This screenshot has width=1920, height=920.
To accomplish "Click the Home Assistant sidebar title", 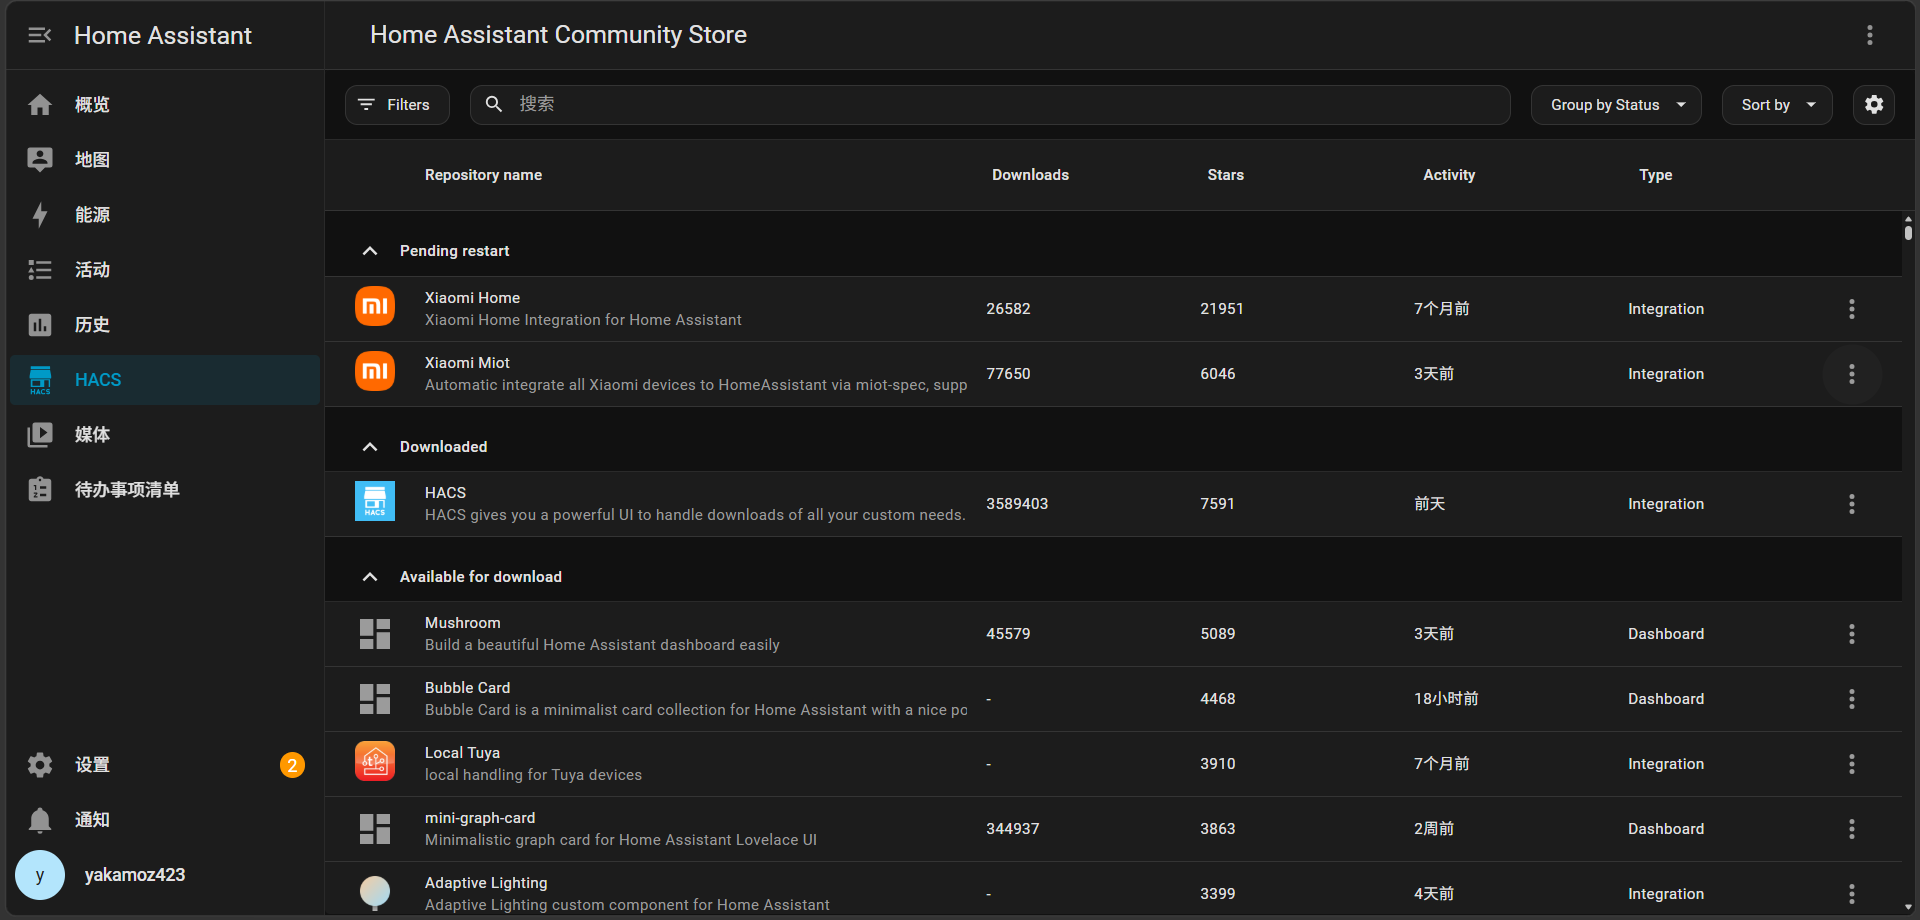I will 163,36.
